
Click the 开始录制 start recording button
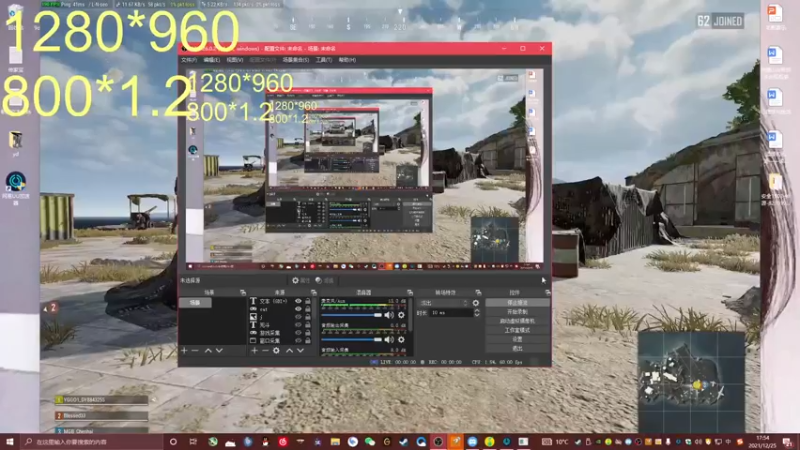[517, 312]
